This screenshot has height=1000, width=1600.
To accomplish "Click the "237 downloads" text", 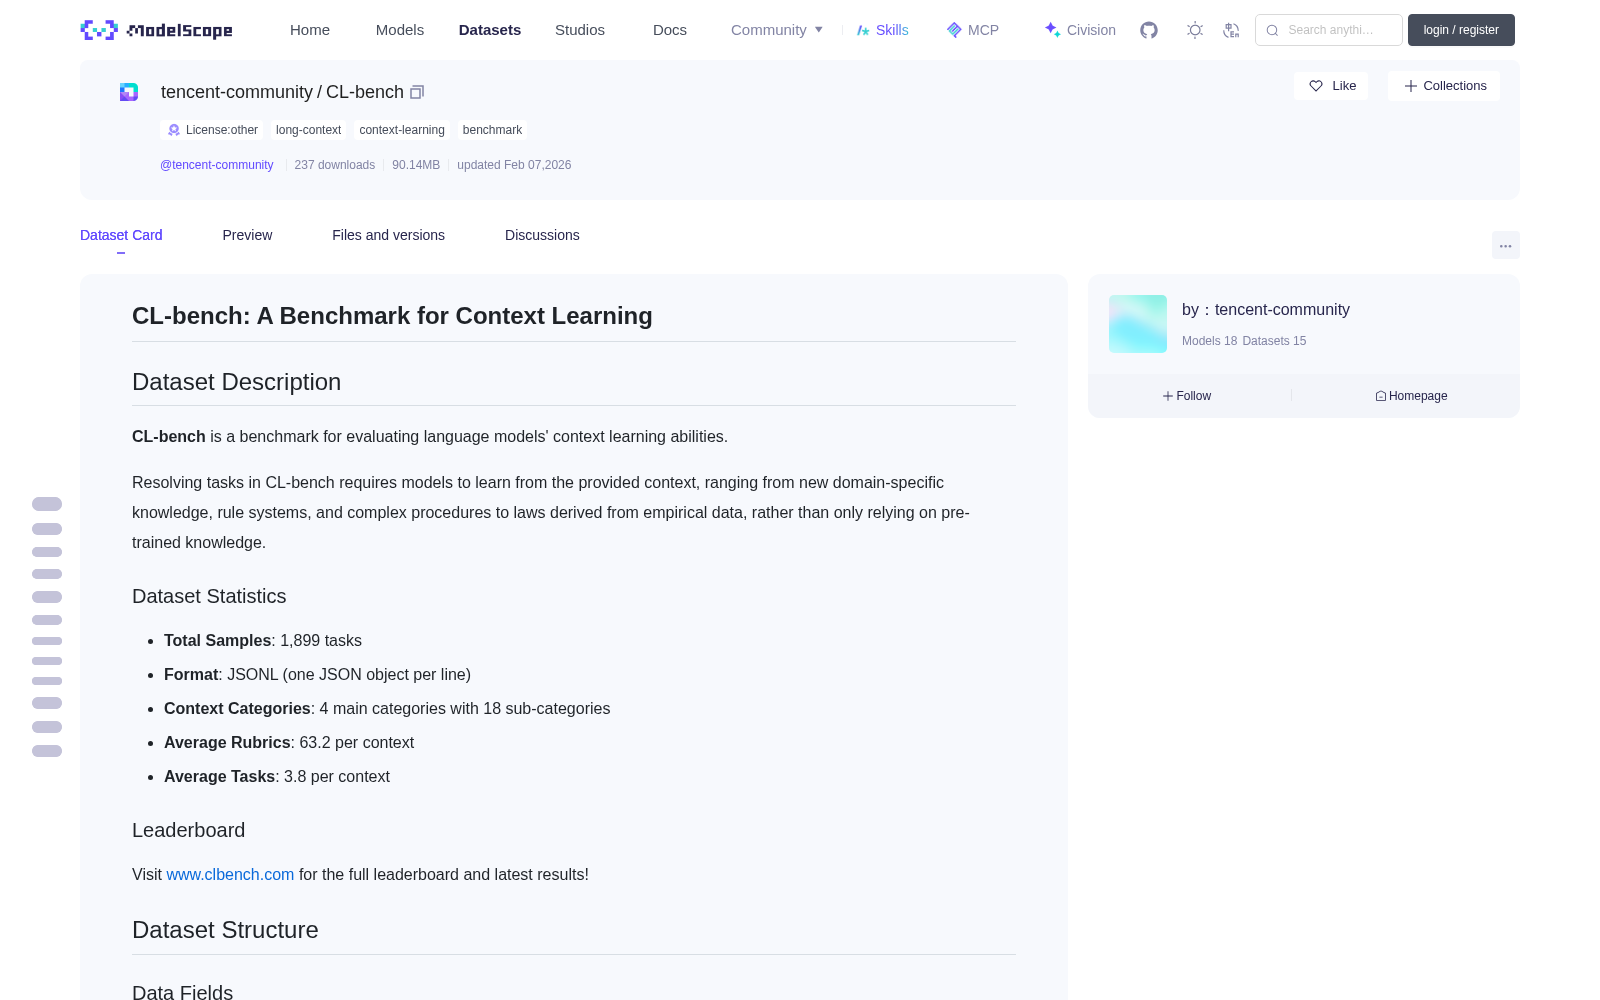I will pos(335,165).
